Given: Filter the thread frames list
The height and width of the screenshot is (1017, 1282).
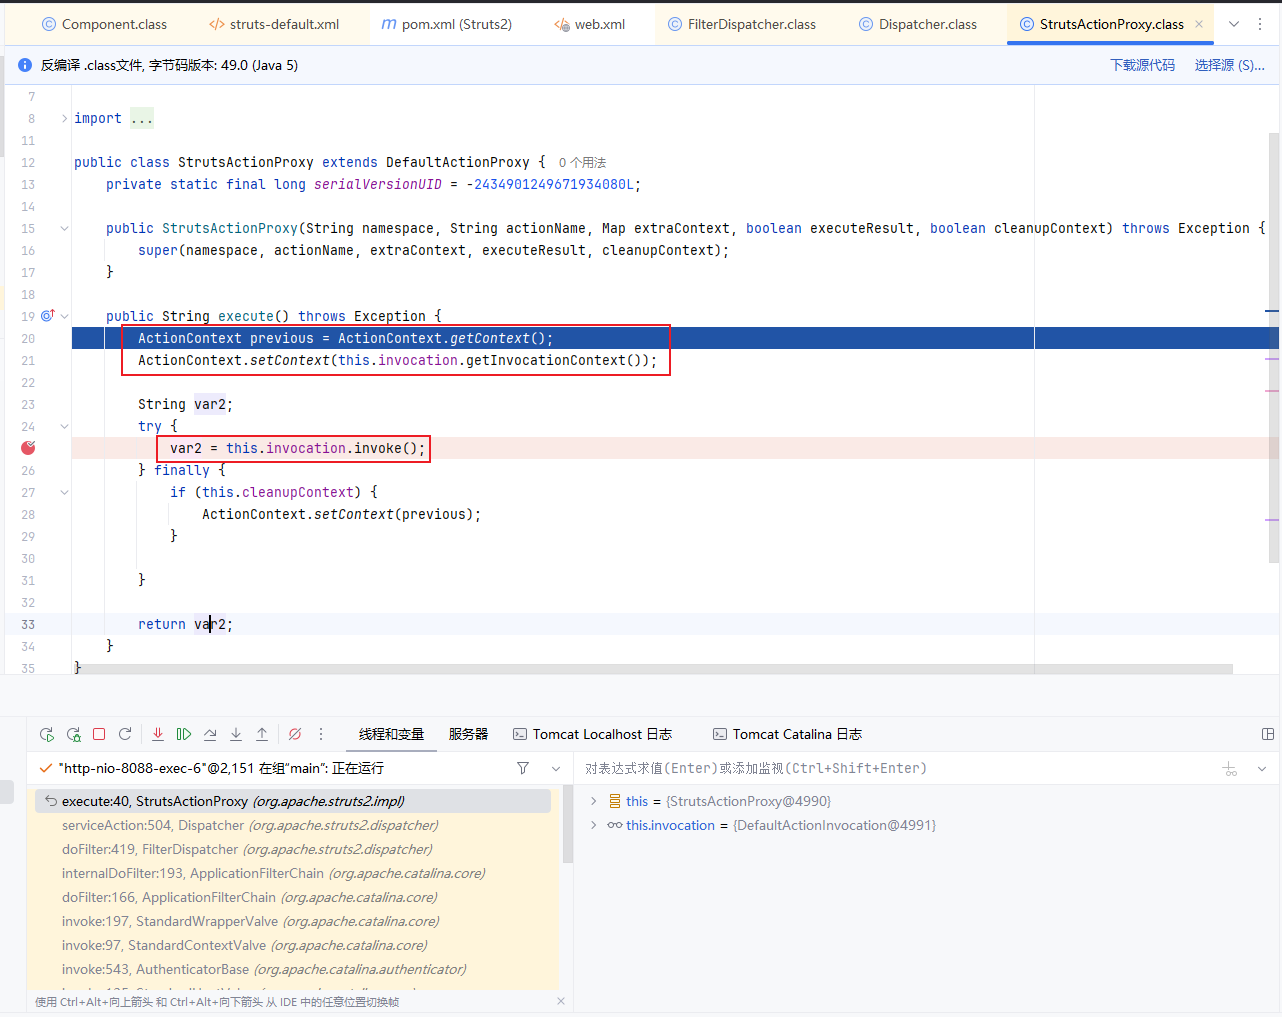Looking at the screenshot, I should (523, 768).
